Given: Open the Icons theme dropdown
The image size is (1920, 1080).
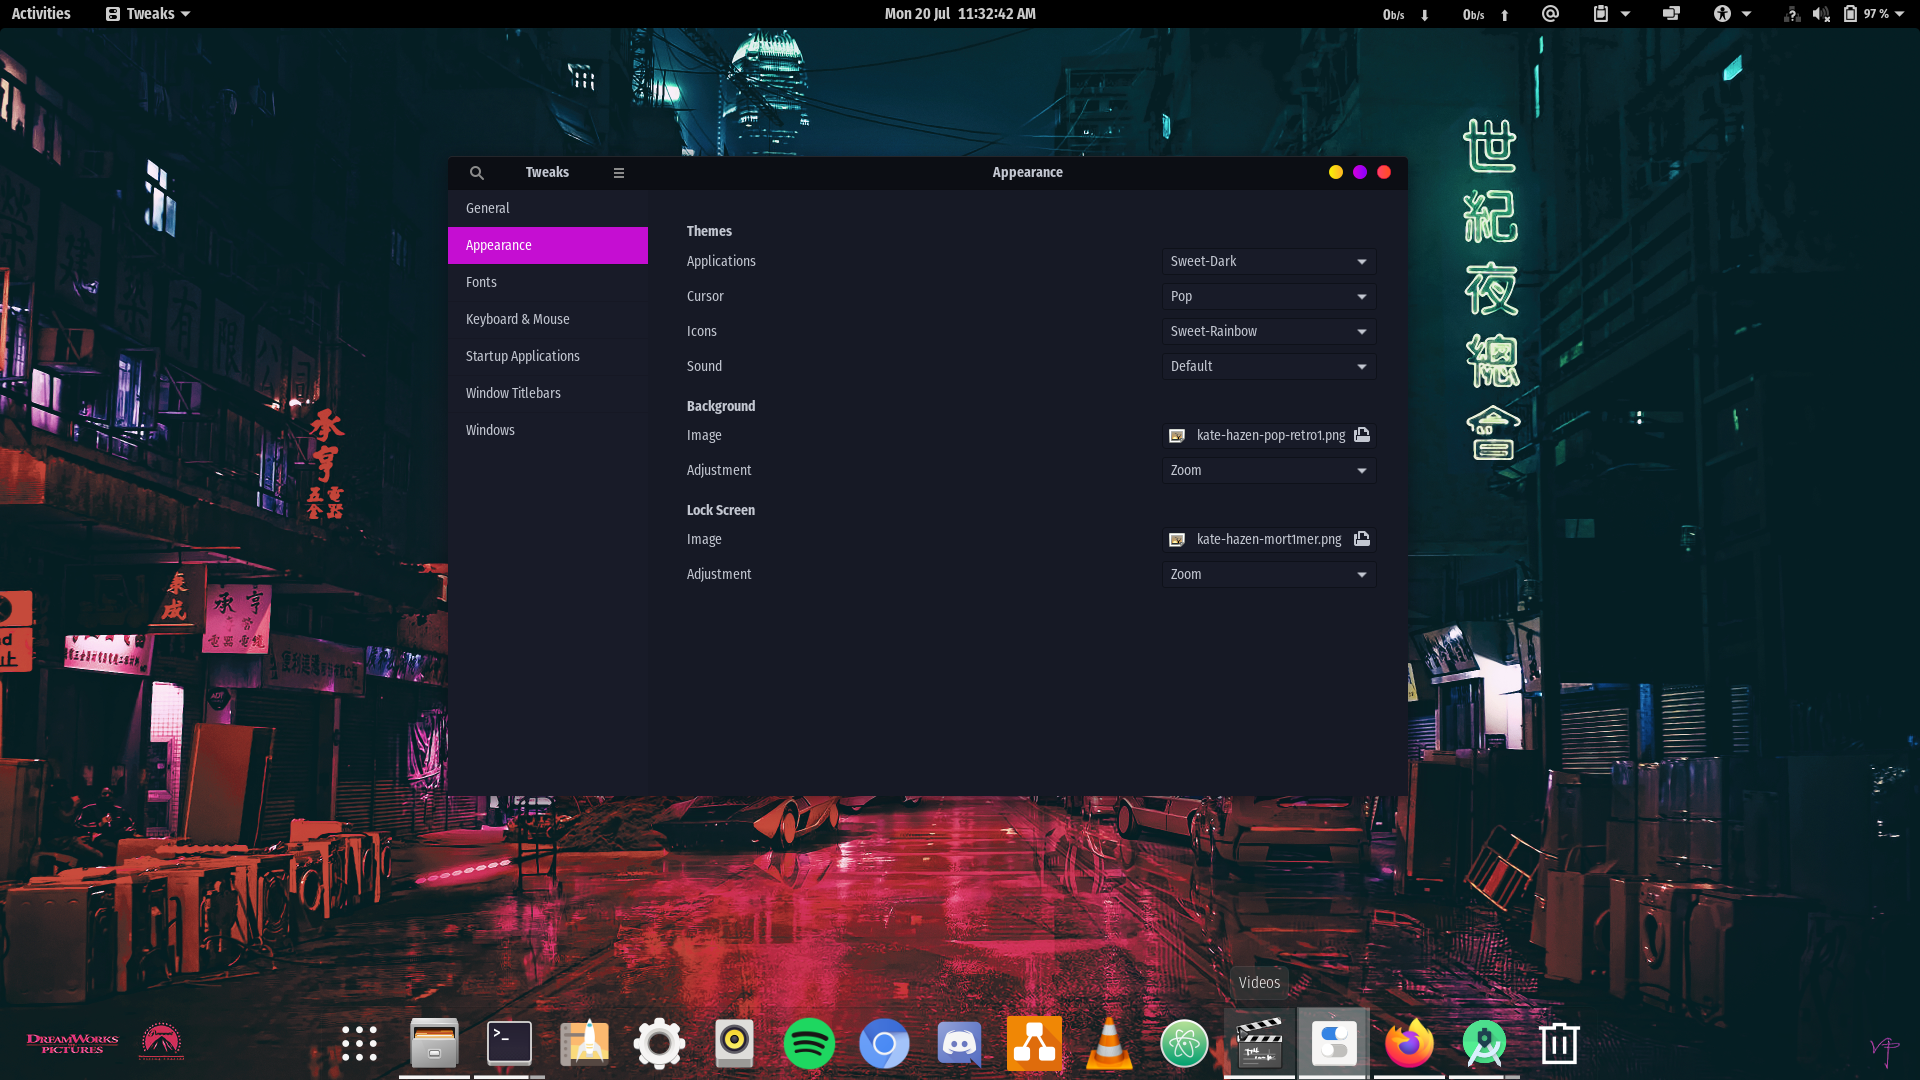Looking at the screenshot, I should pyautogui.click(x=1268, y=332).
